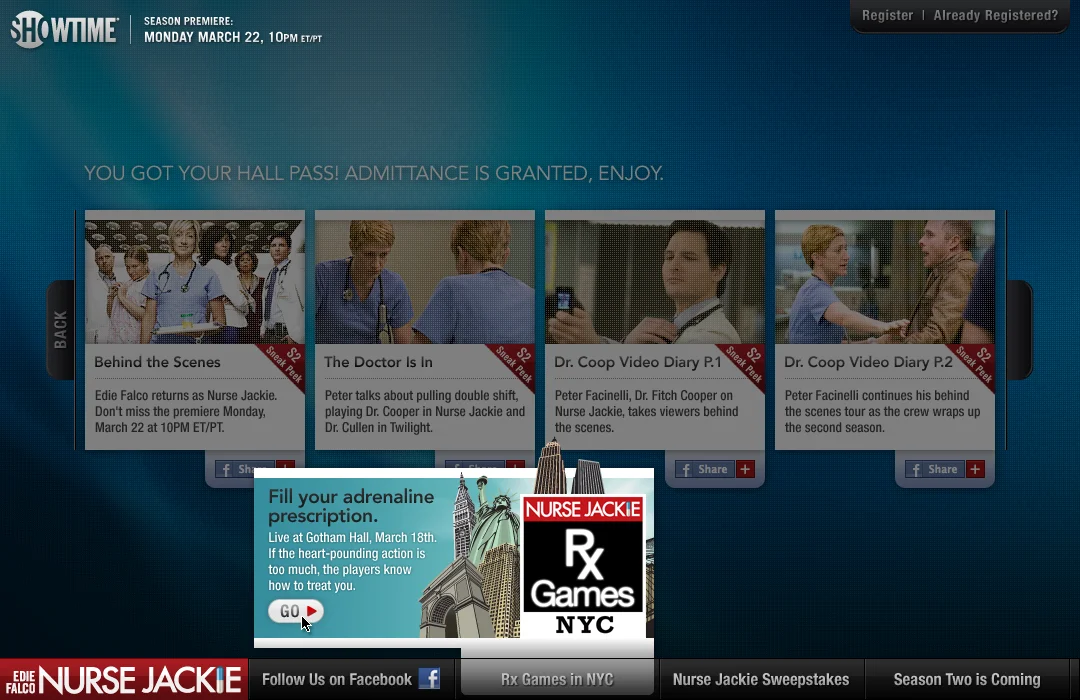This screenshot has height=700, width=1080.
Task: Click the red plus under Video Diary P.2
Action: tap(975, 469)
